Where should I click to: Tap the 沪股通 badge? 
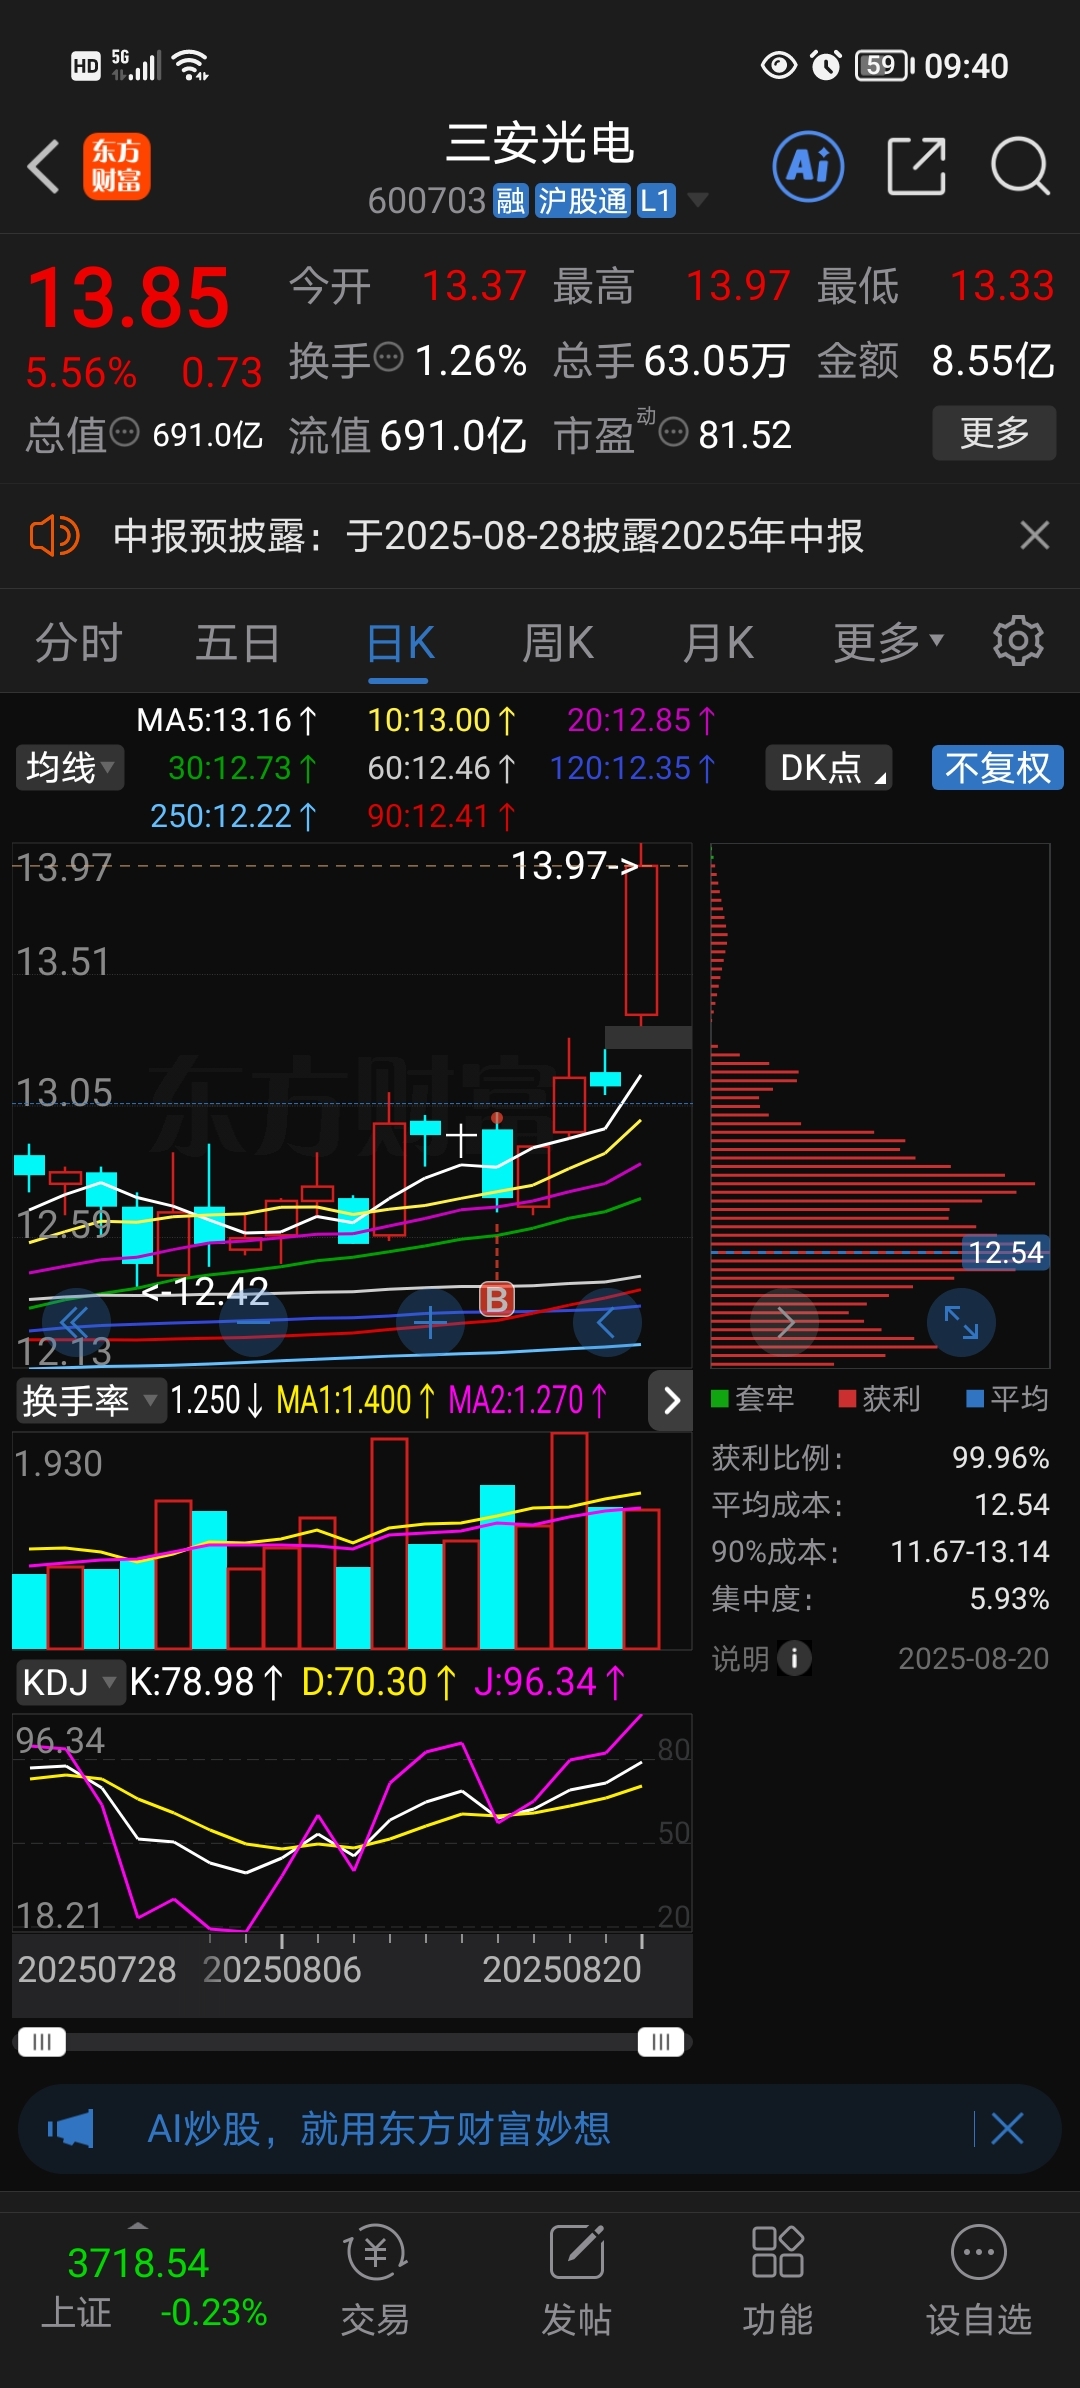pyautogui.click(x=582, y=201)
